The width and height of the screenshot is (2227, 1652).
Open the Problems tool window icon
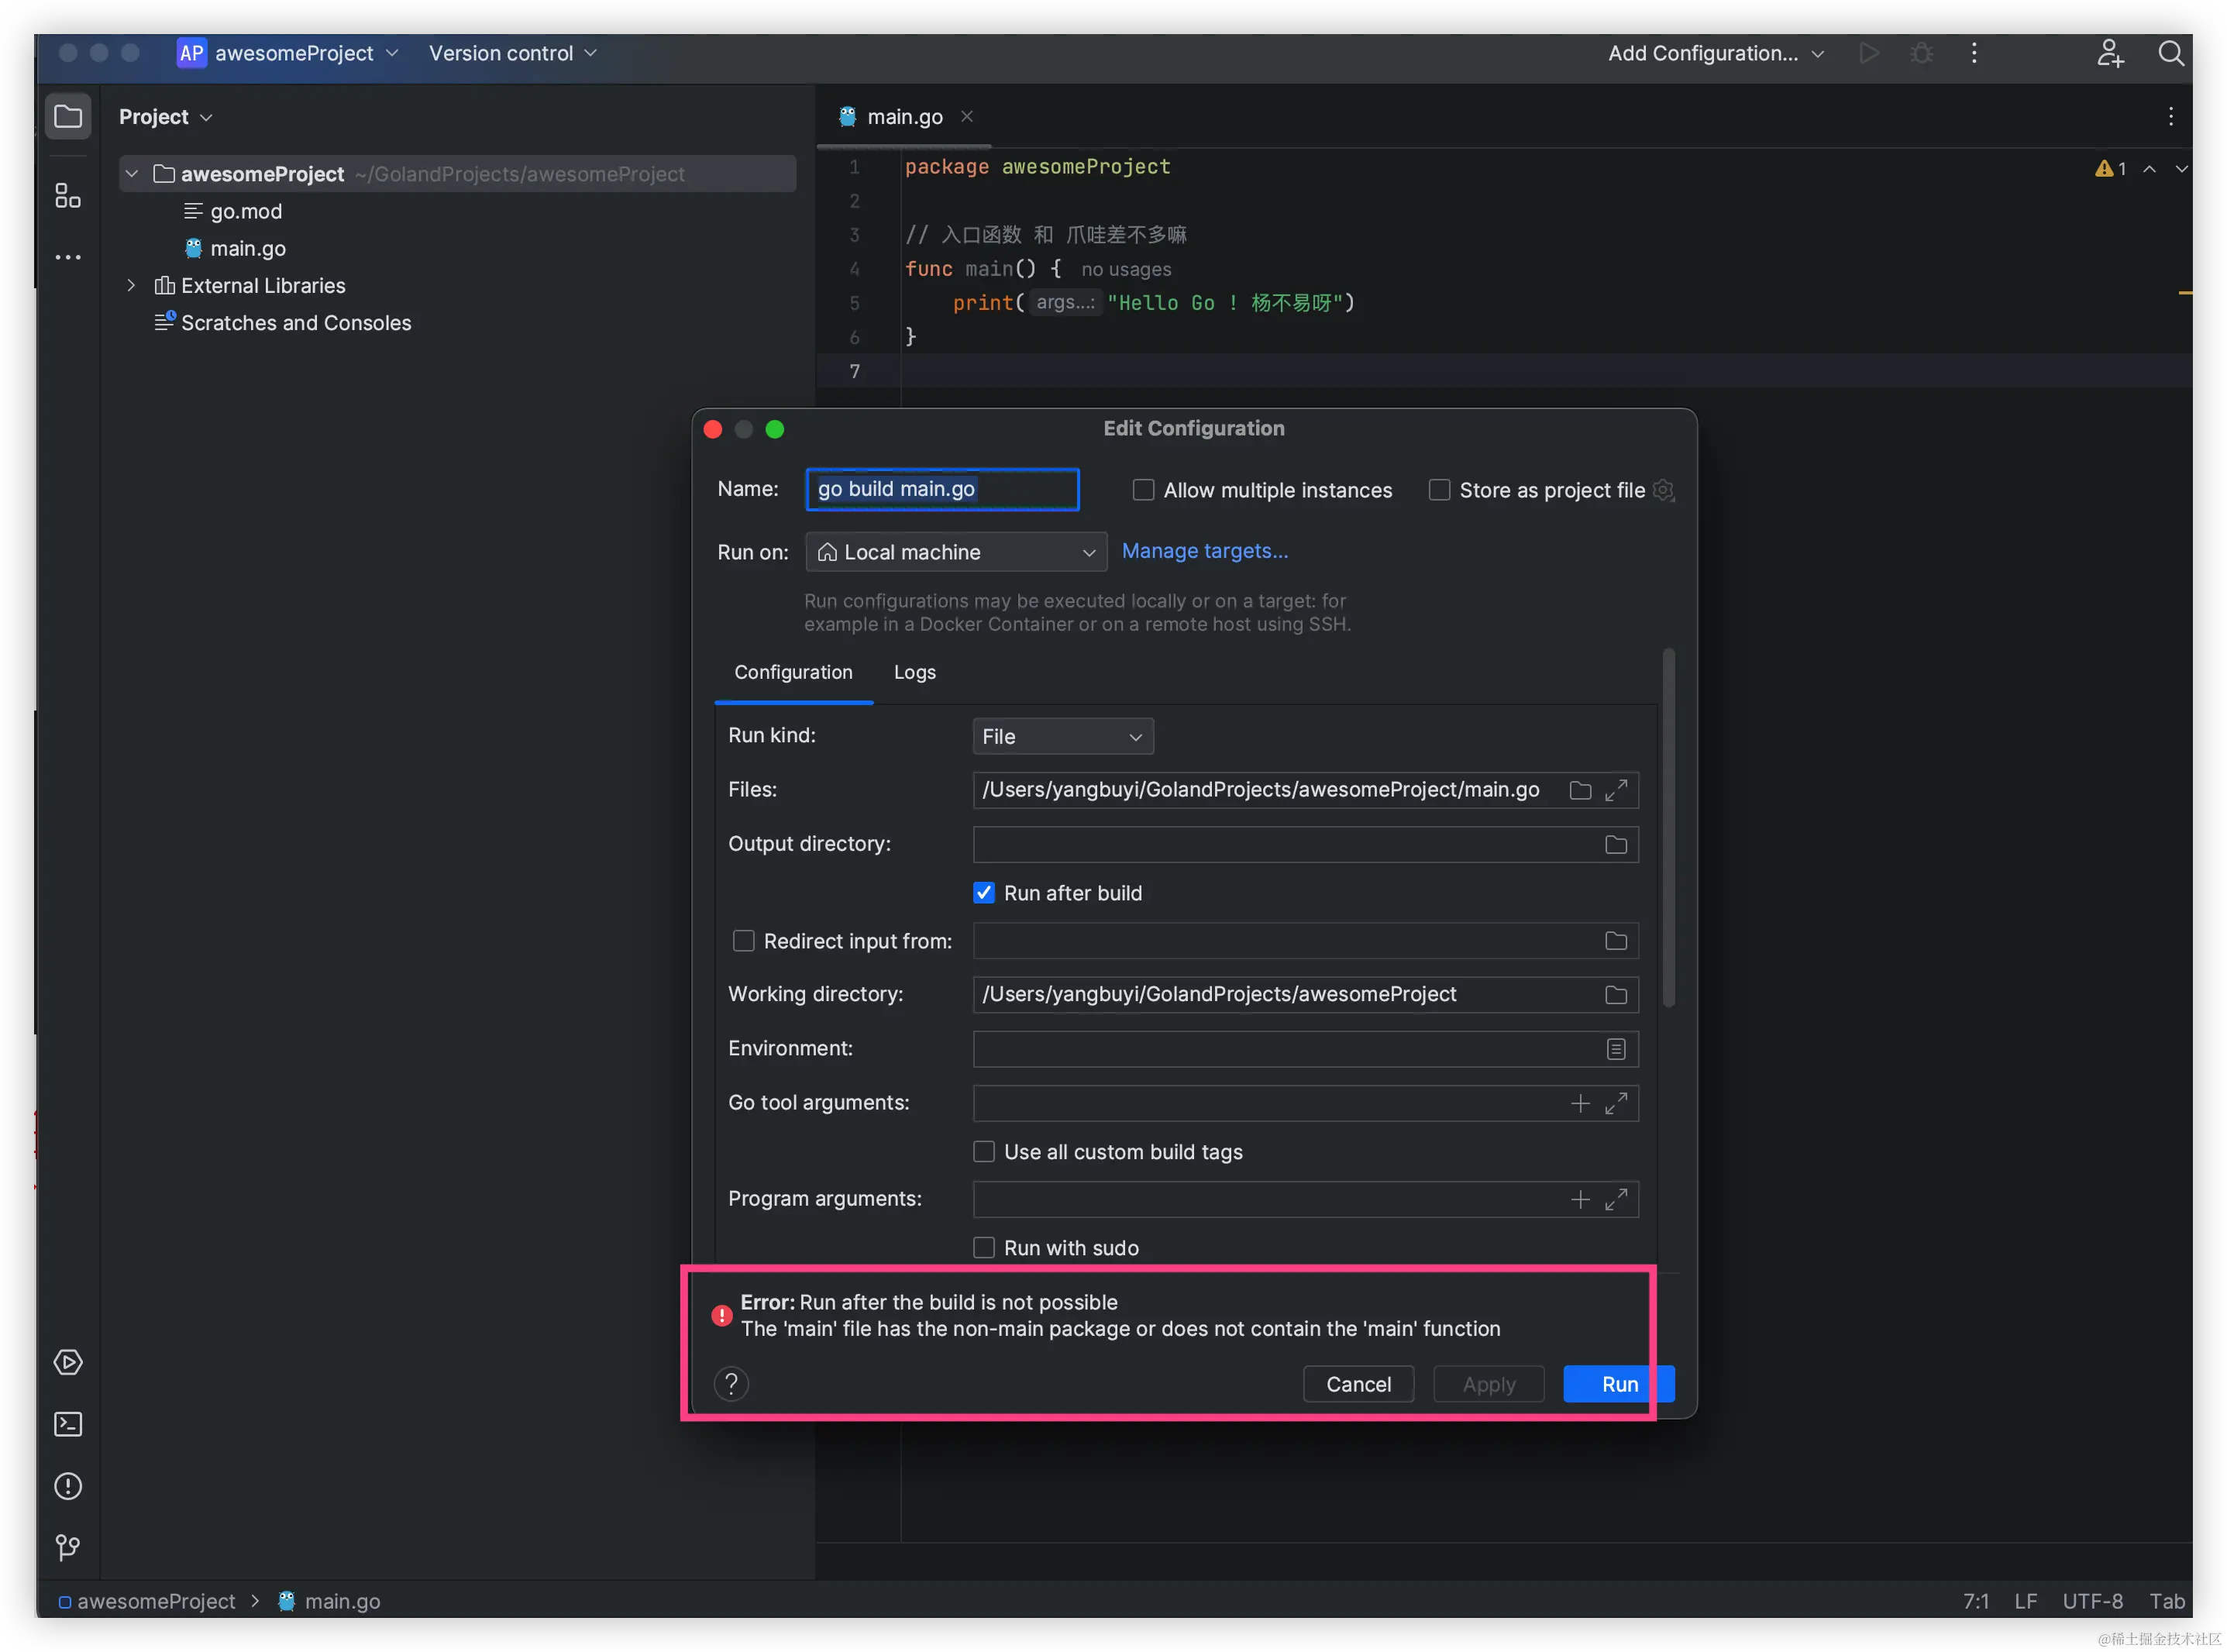(67, 1486)
